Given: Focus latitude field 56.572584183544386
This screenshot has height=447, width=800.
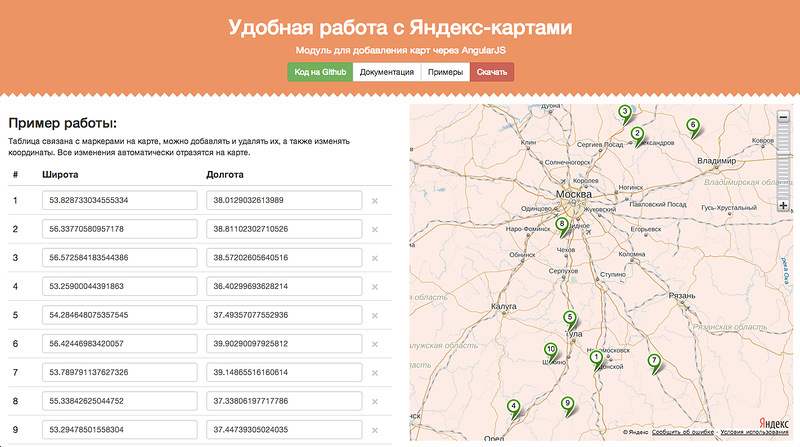Looking at the screenshot, I should pyautogui.click(x=119, y=257).
